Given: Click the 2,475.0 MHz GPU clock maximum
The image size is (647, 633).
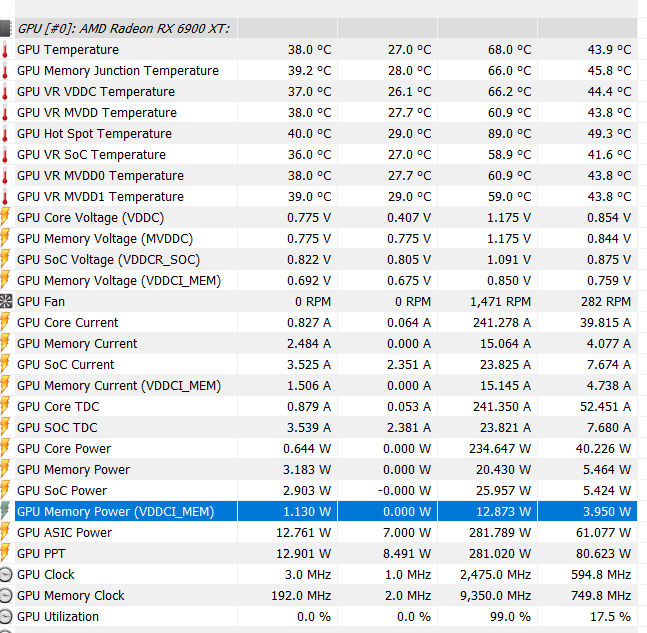Looking at the screenshot, I should tap(496, 574).
